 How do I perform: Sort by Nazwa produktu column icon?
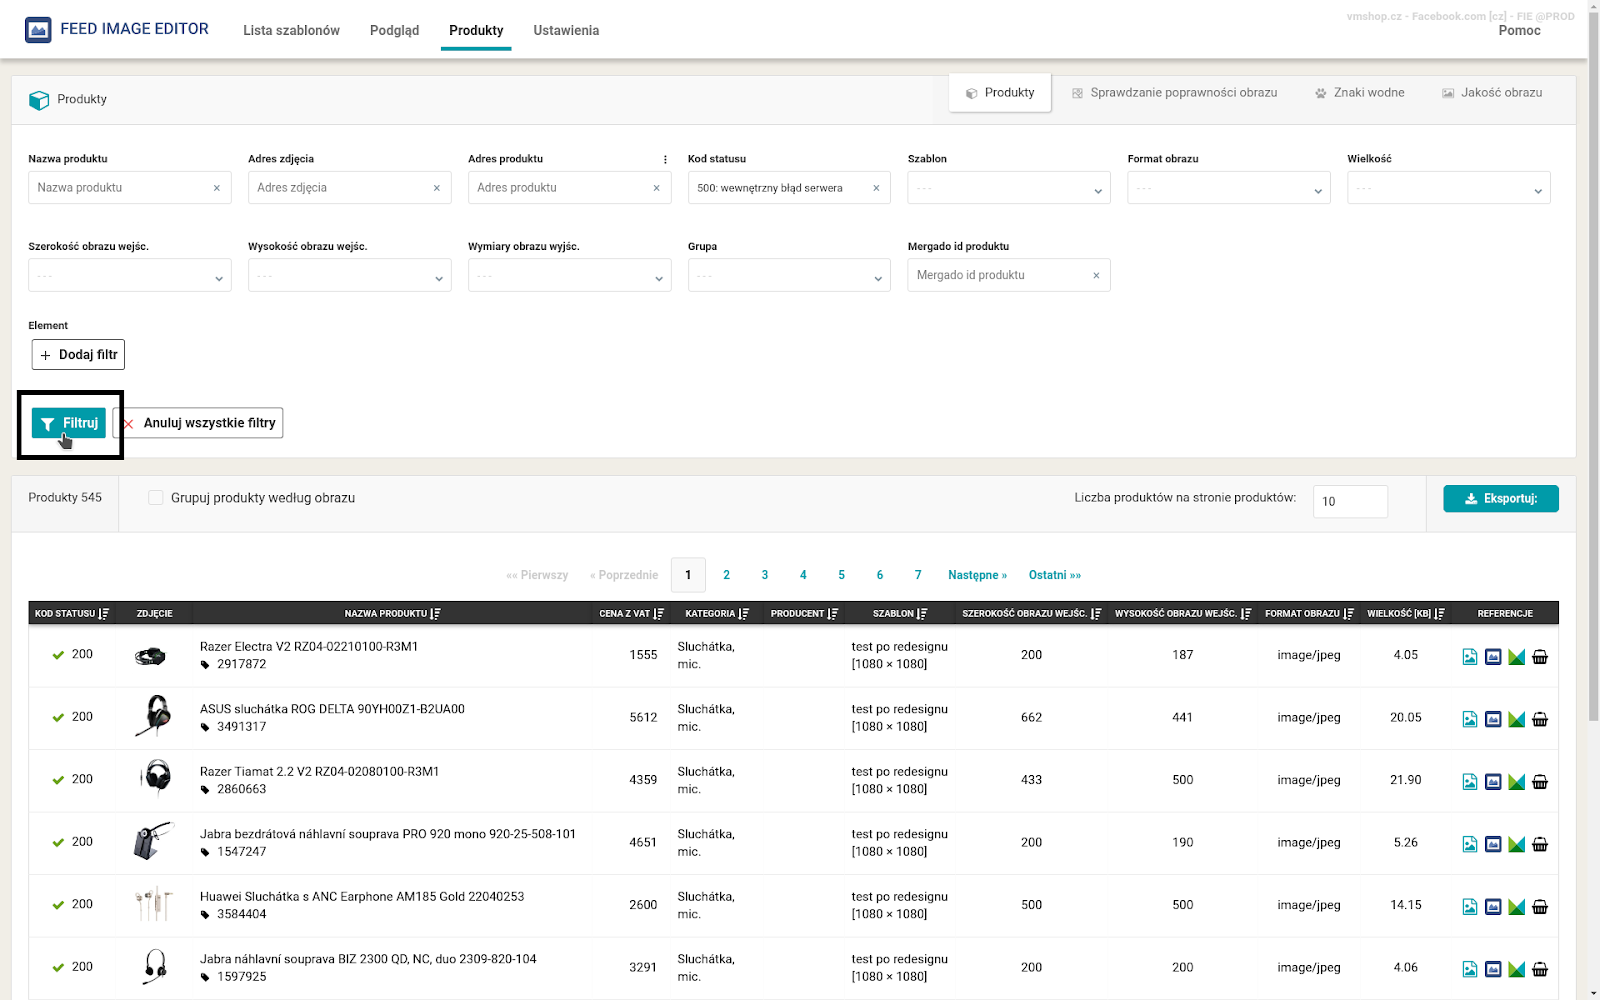[x=435, y=614]
